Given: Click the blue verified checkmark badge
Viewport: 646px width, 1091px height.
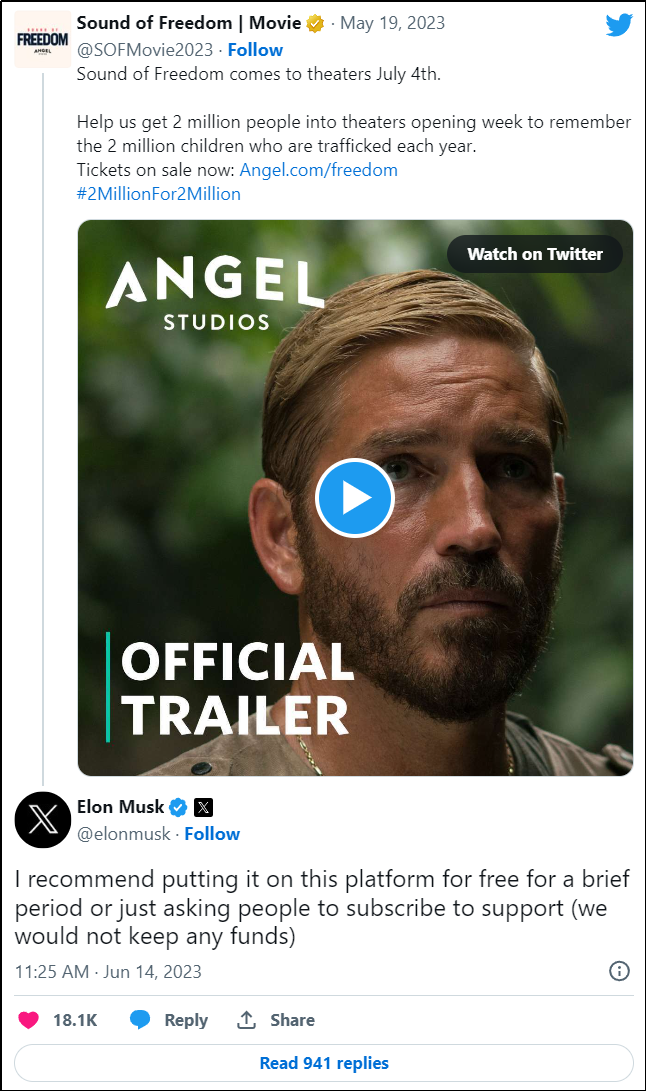Looking at the screenshot, I should point(178,807).
